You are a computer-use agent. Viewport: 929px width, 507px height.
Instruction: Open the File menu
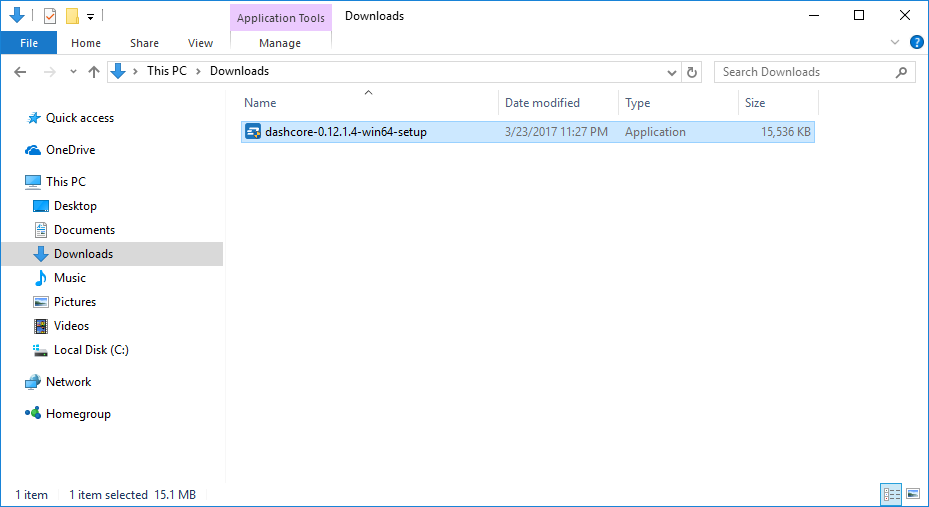(x=28, y=43)
